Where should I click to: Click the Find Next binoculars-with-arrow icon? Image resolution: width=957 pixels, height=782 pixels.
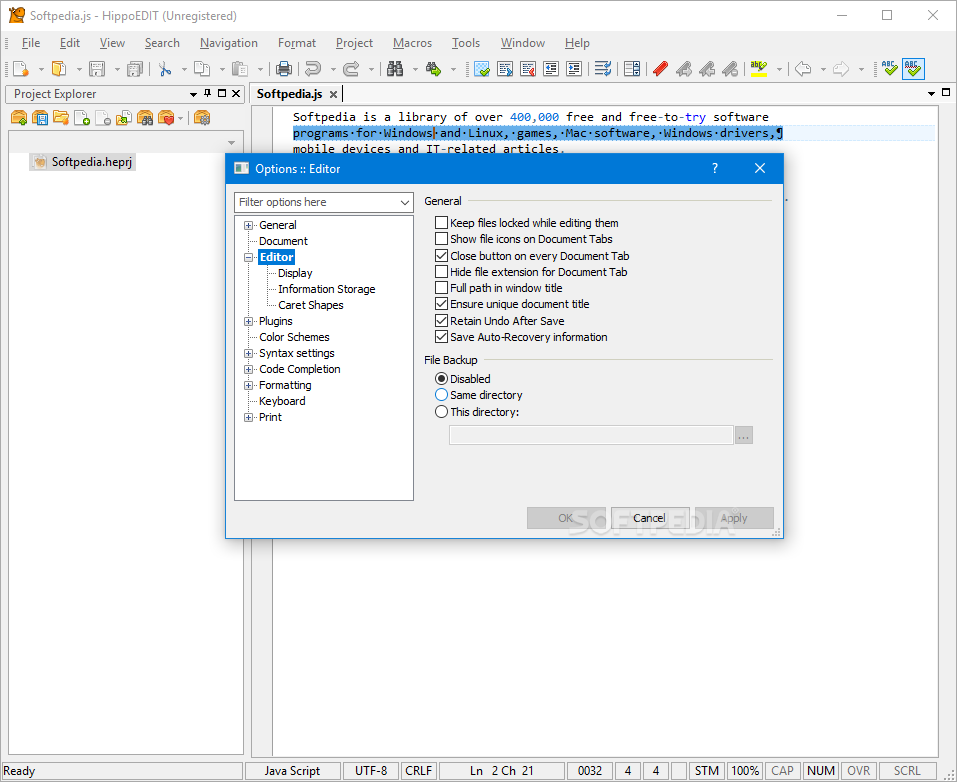[433, 68]
